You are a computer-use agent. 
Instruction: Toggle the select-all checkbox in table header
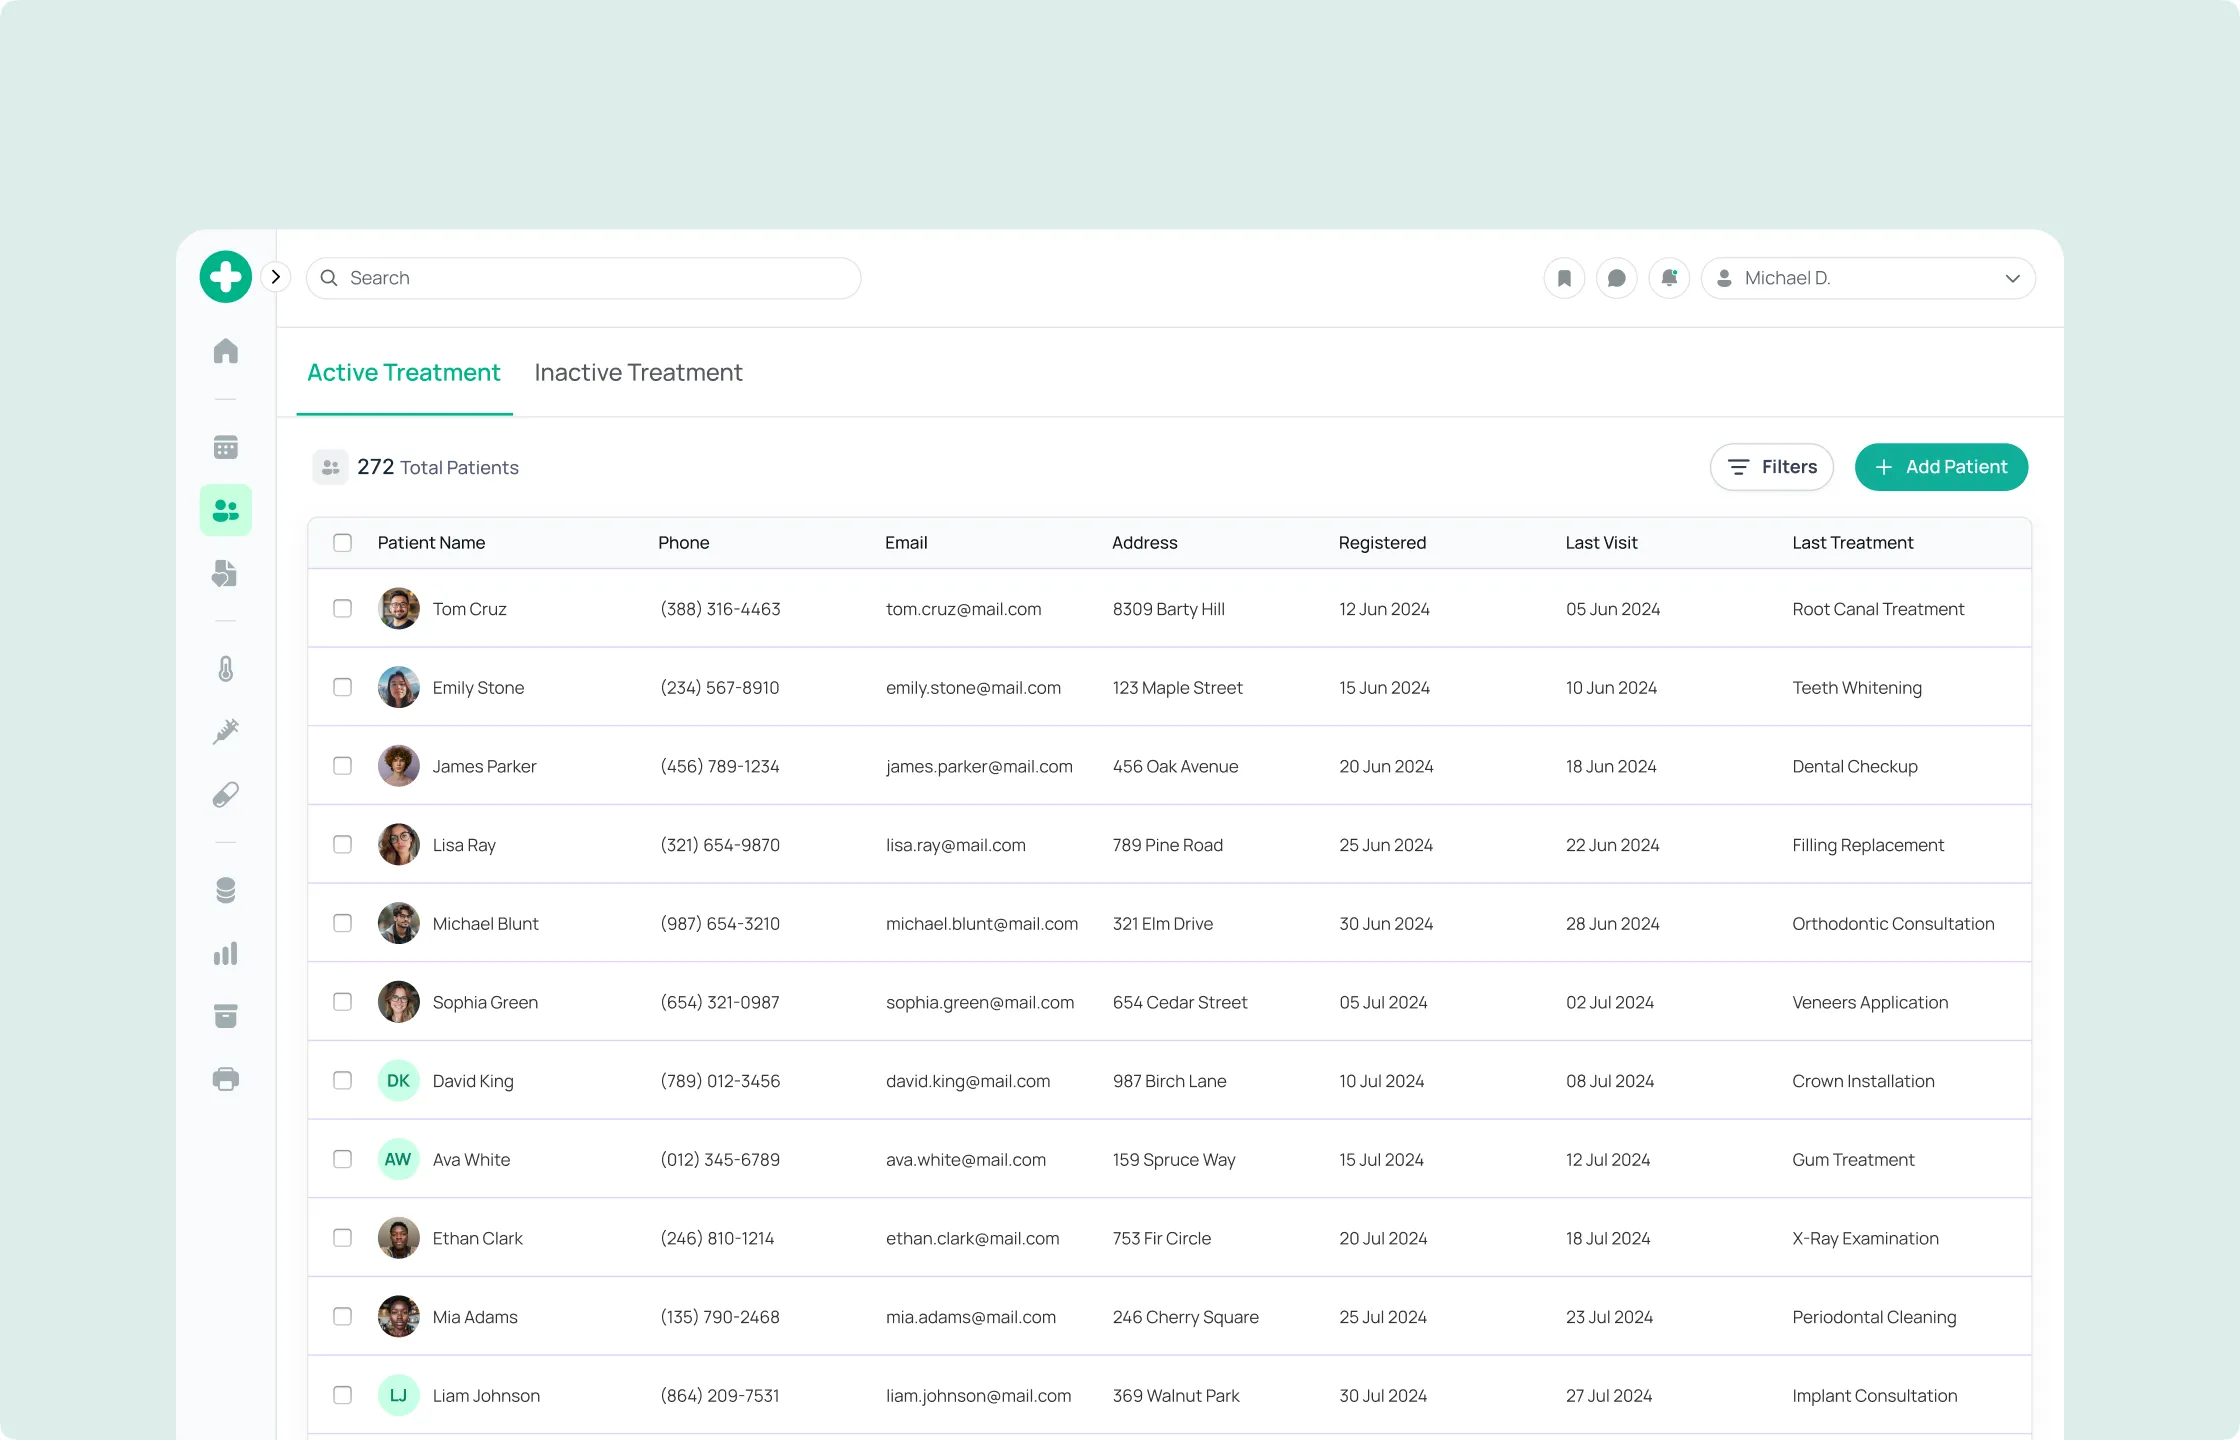pos(343,543)
